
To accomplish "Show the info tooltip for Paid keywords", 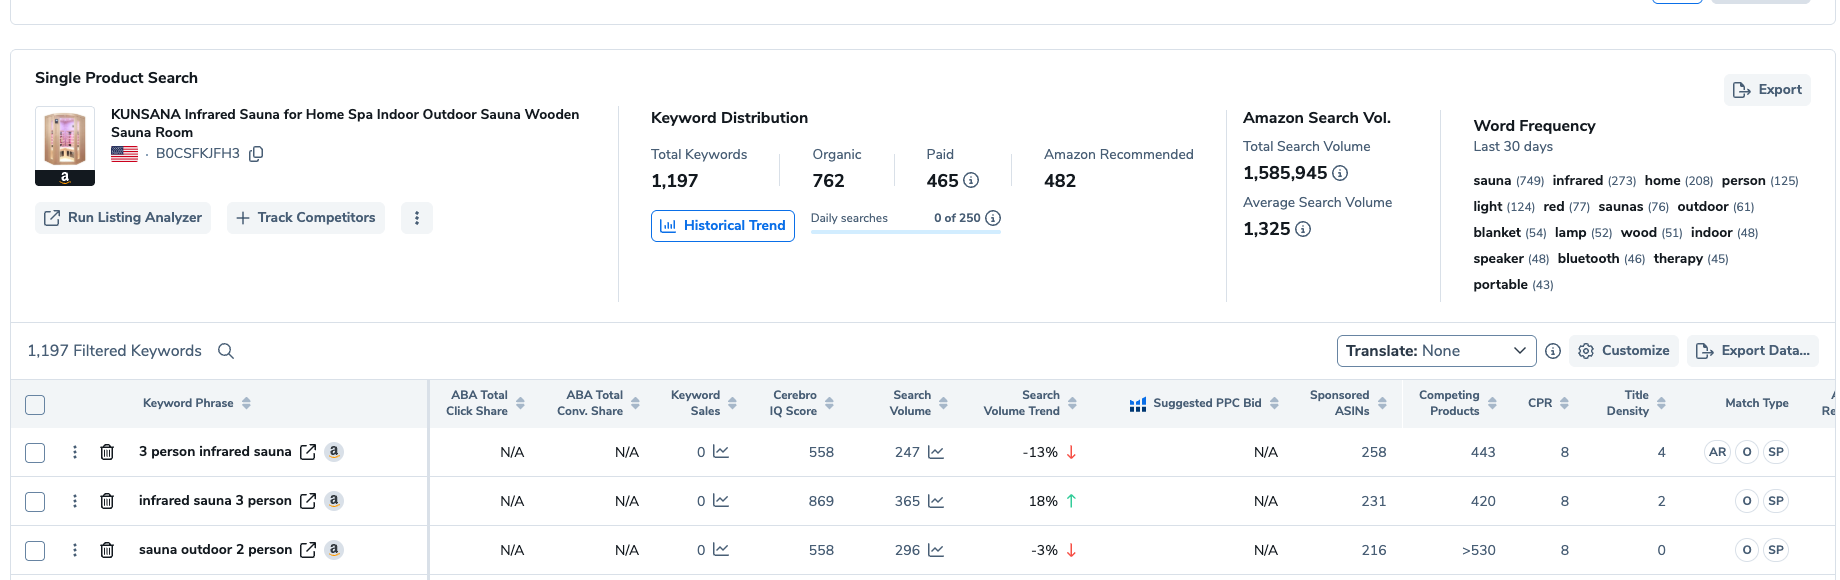I will tap(971, 181).
